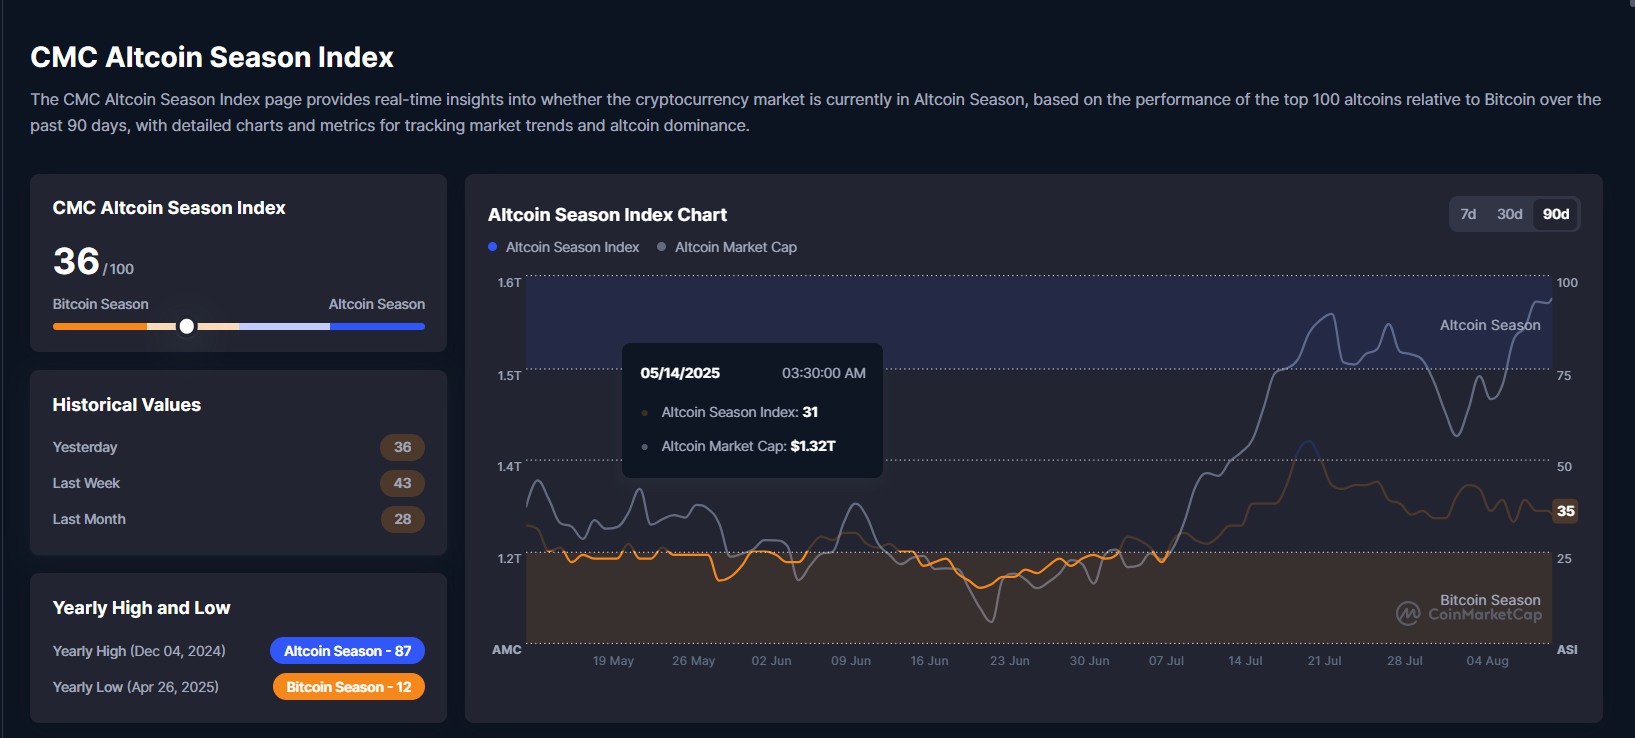Toggle the Altcoin Season Index legend series
The width and height of the screenshot is (1635, 738).
[x=572, y=247]
